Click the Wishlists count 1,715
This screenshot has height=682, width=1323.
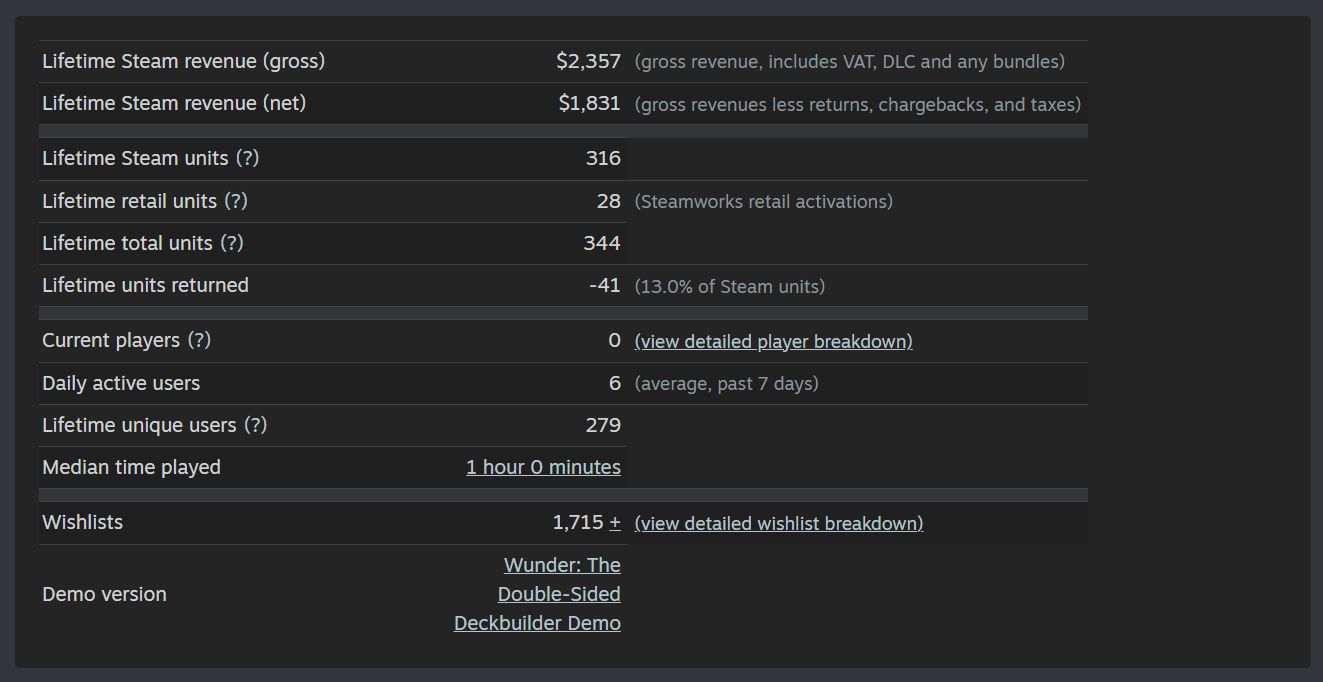(x=578, y=522)
